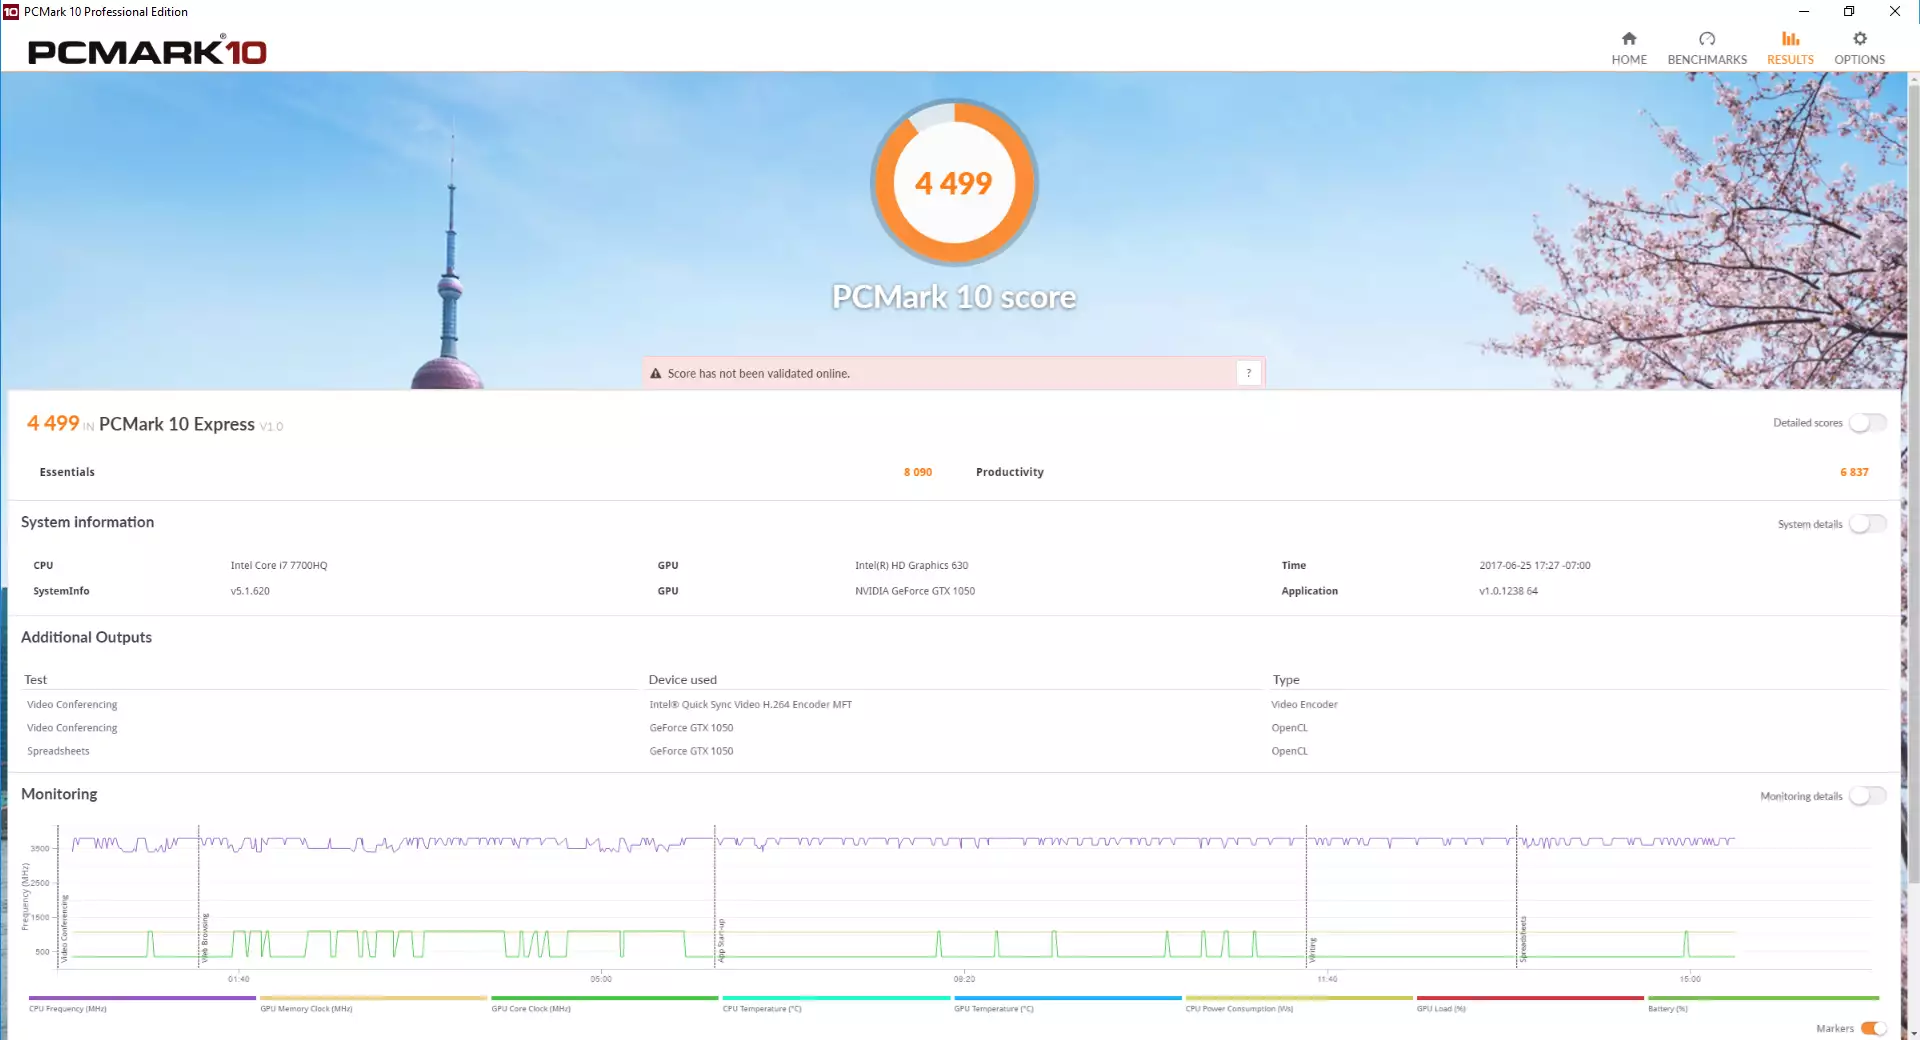Click the SystemInfo version v5.1.620
Image resolution: width=1920 pixels, height=1040 pixels.
coord(250,591)
